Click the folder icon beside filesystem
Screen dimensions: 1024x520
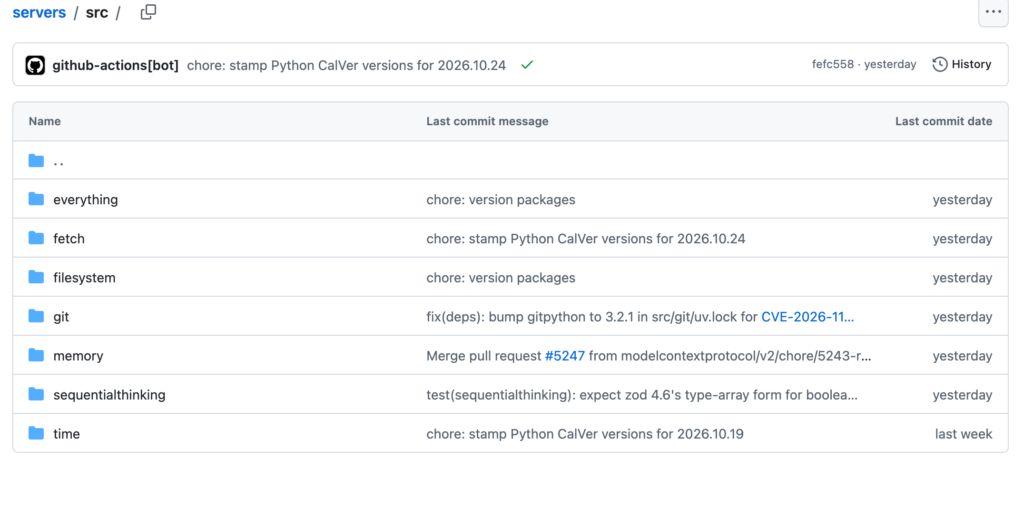coord(37,277)
